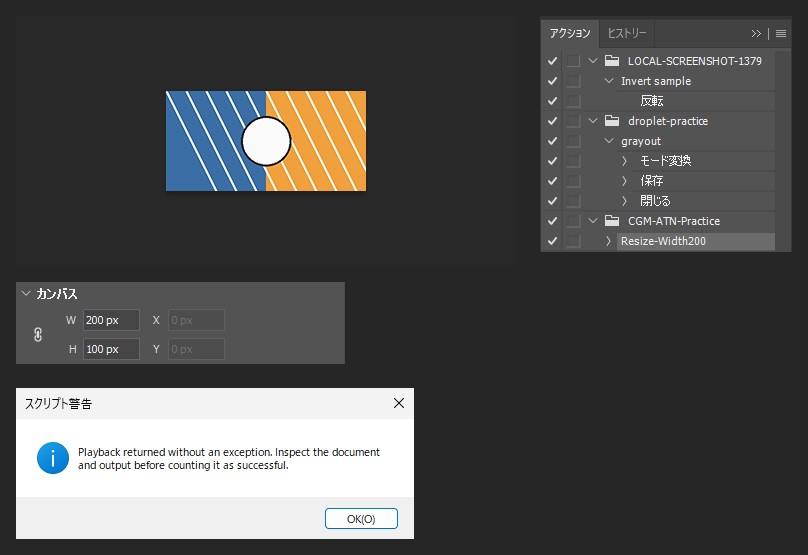The image size is (808, 555).
Task: Expand the Resize-Width200 action
Action: click(x=609, y=241)
